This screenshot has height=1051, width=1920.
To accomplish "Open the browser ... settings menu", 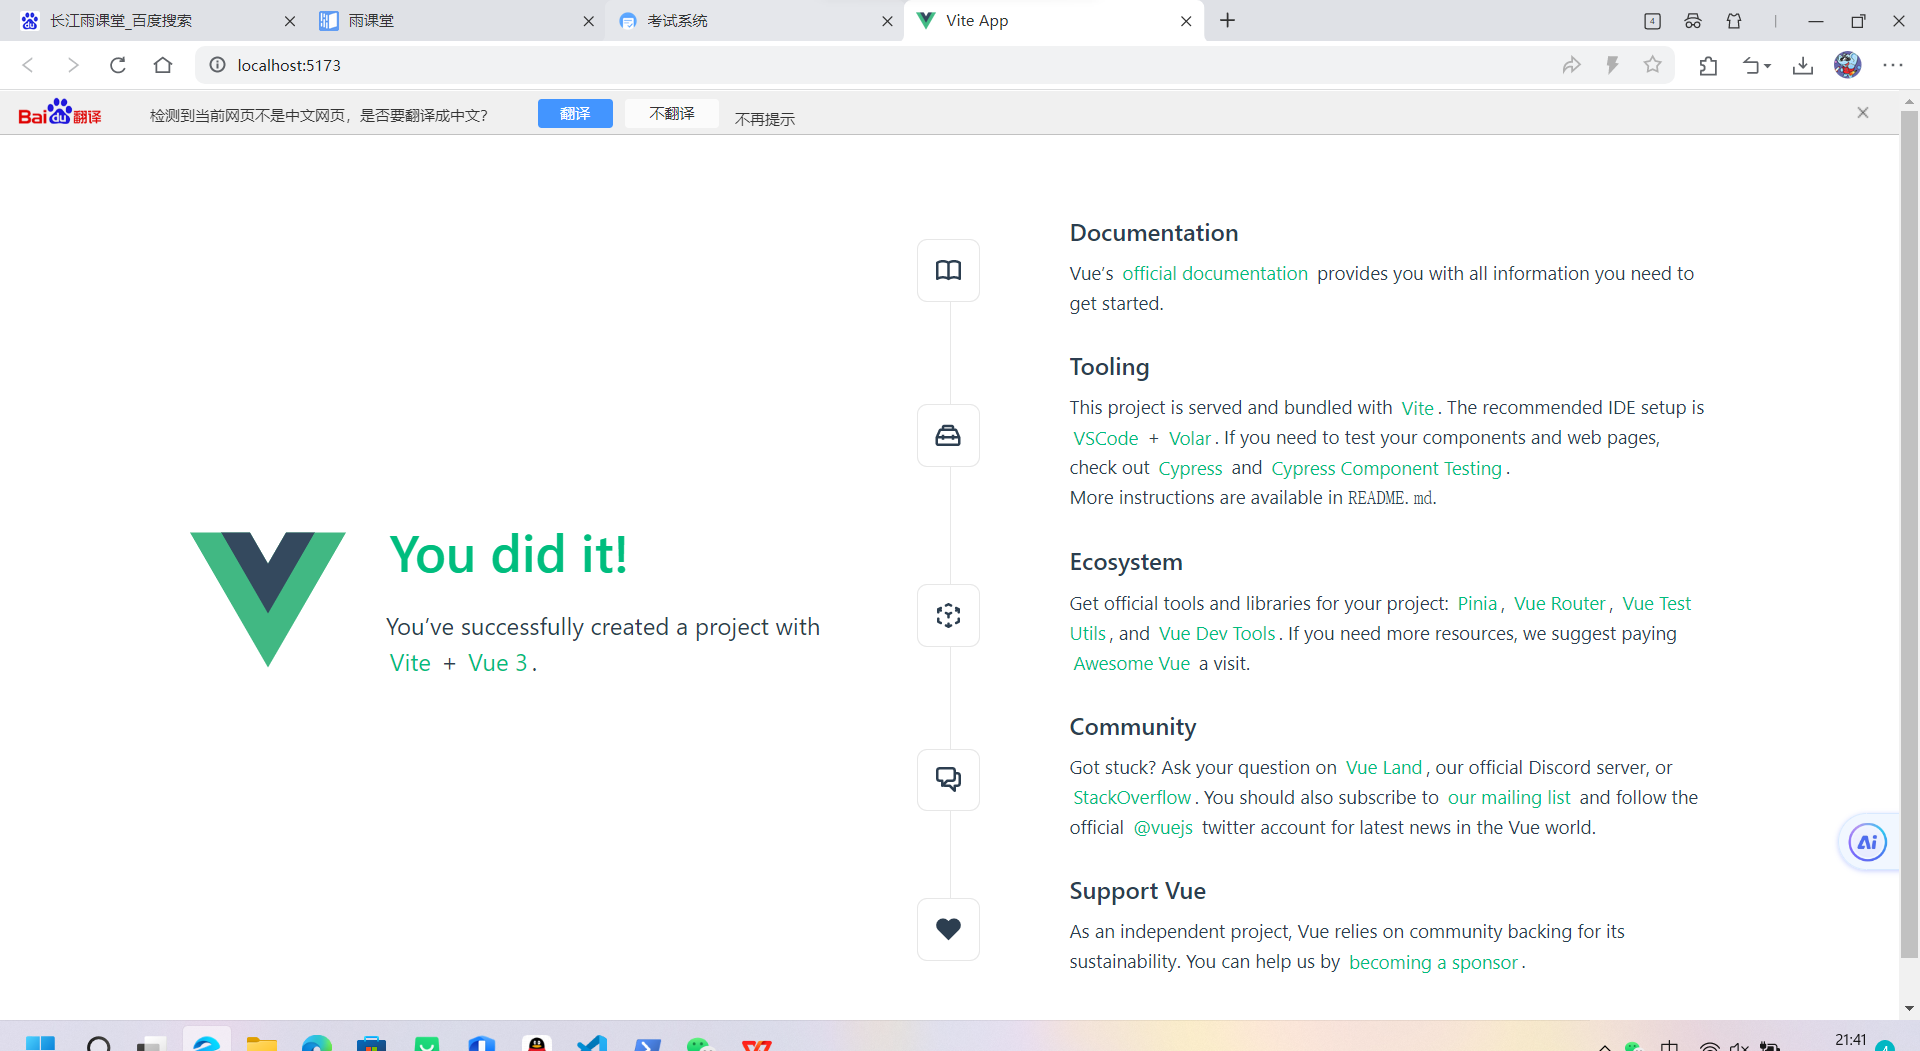I will pyautogui.click(x=1895, y=64).
